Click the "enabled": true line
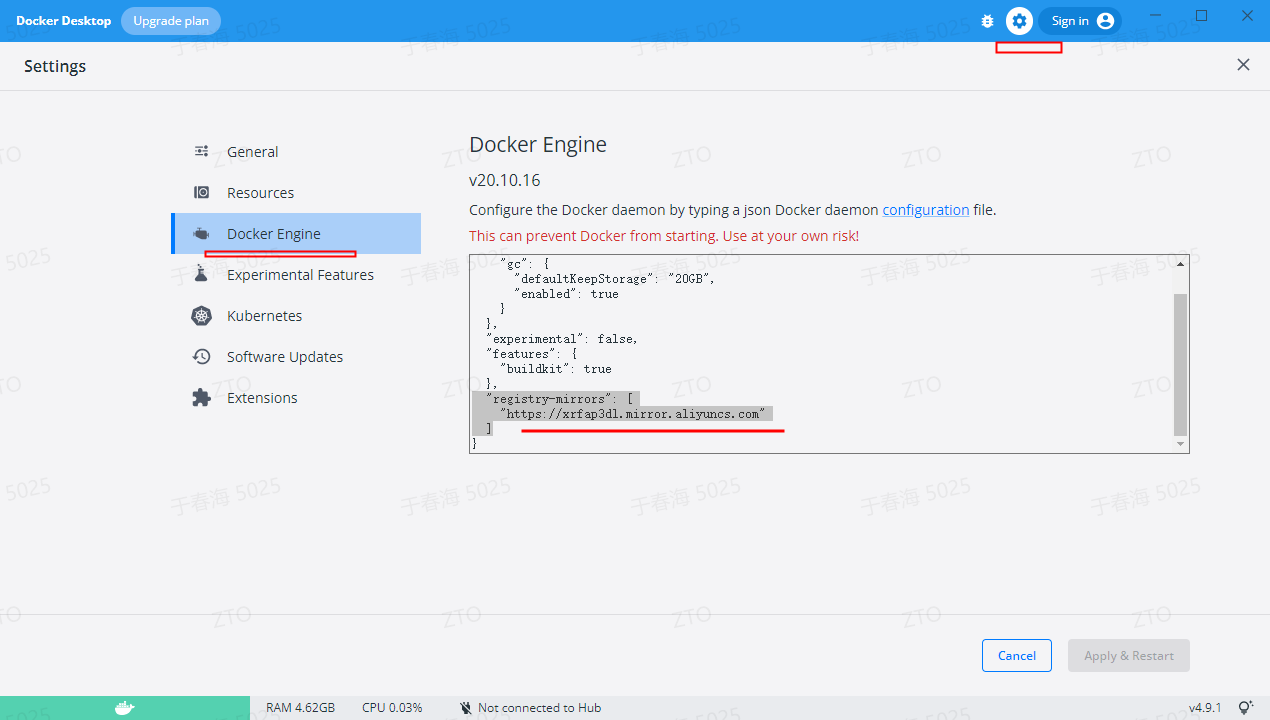The image size is (1270, 720). pyautogui.click(x=566, y=294)
